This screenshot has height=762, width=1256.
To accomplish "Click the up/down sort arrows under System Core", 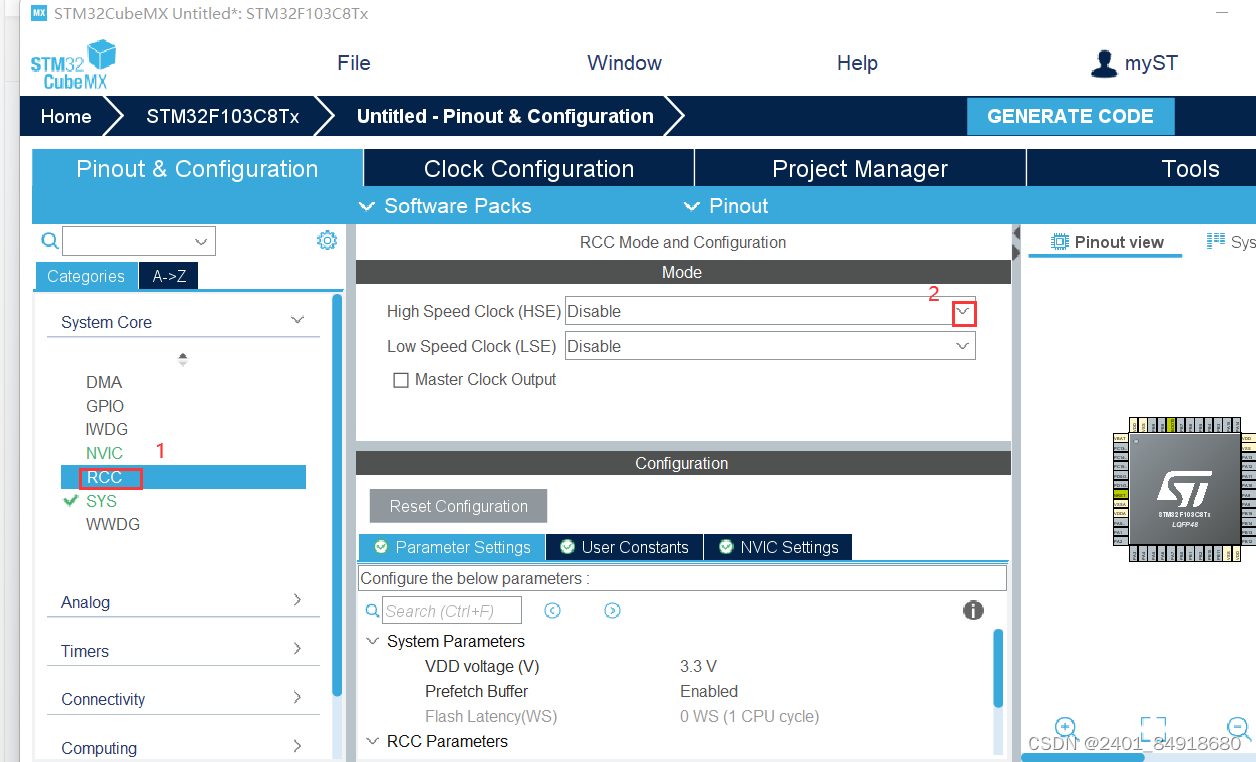I will point(182,359).
